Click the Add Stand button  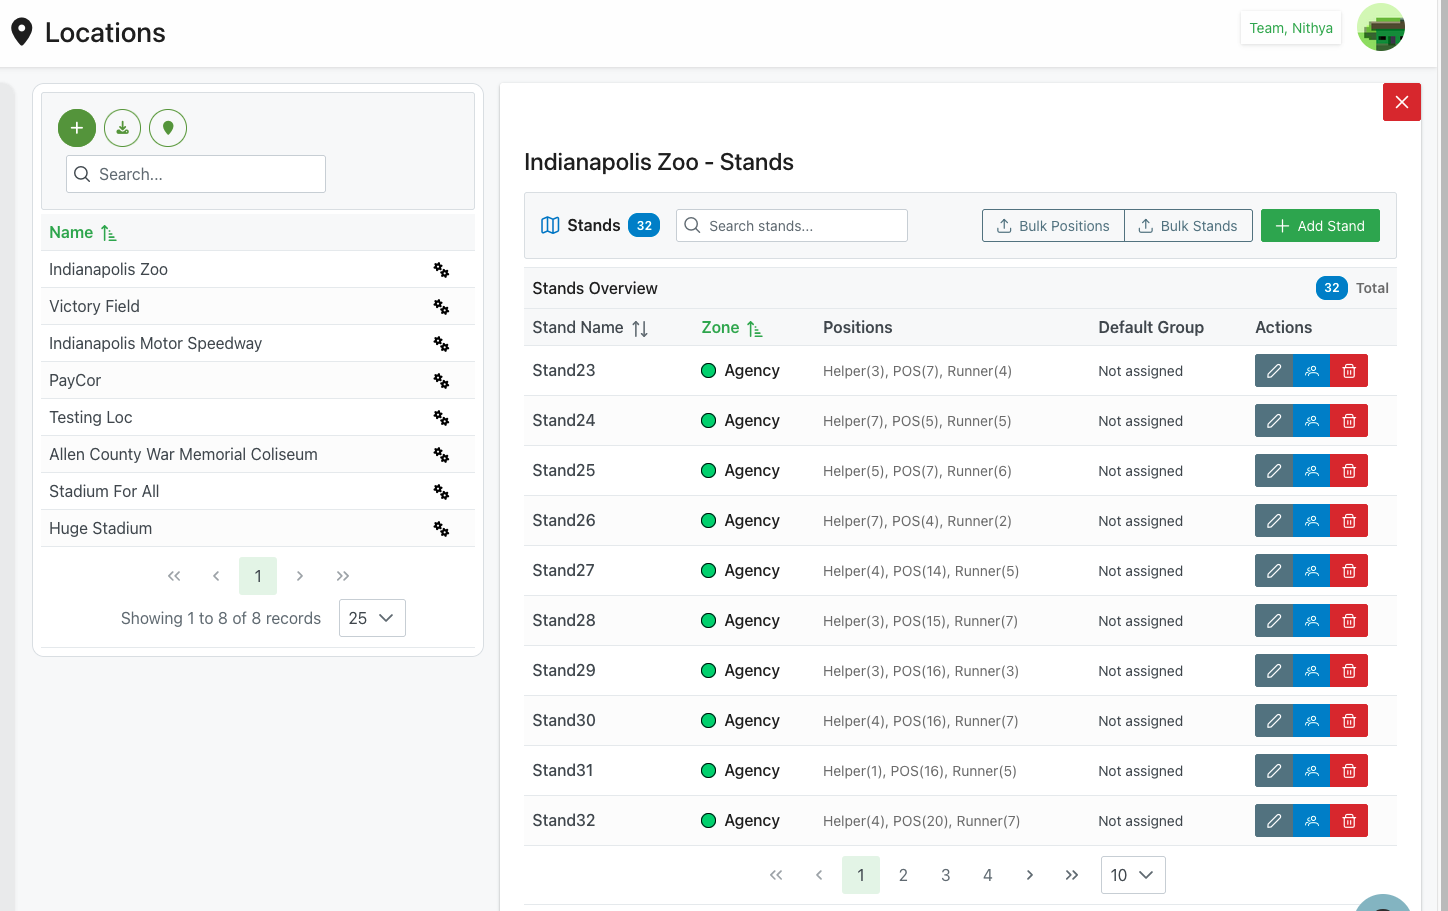coord(1319,226)
